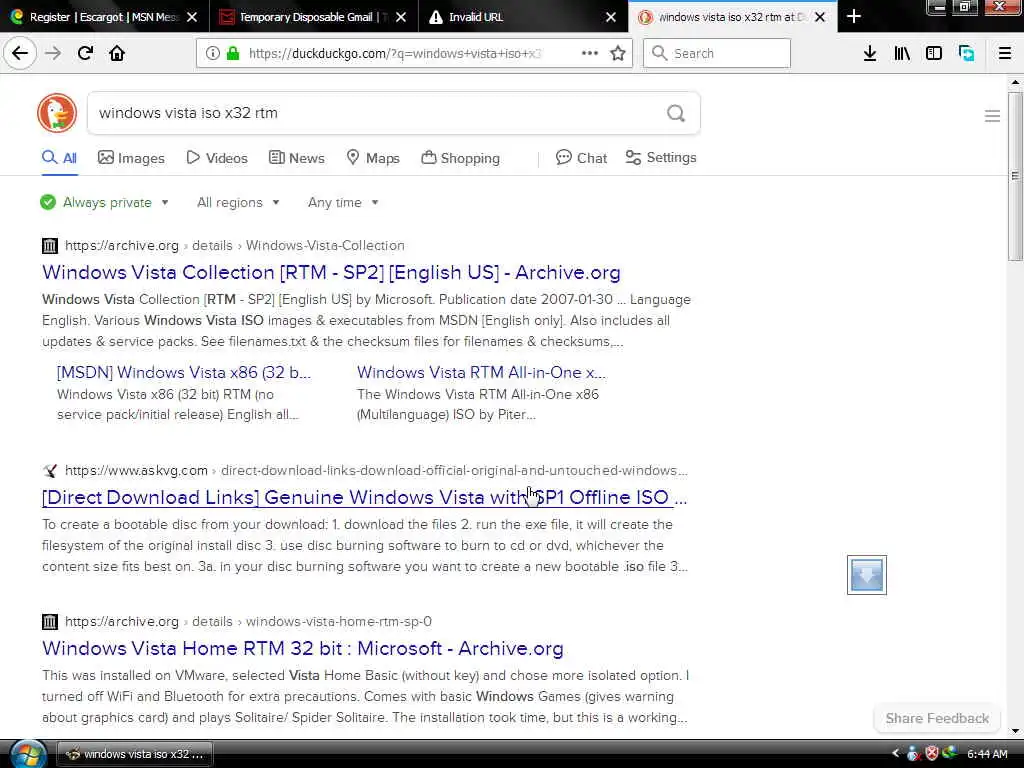Go back with the browser back arrow
This screenshot has height=768, width=1024.
tap(20, 53)
